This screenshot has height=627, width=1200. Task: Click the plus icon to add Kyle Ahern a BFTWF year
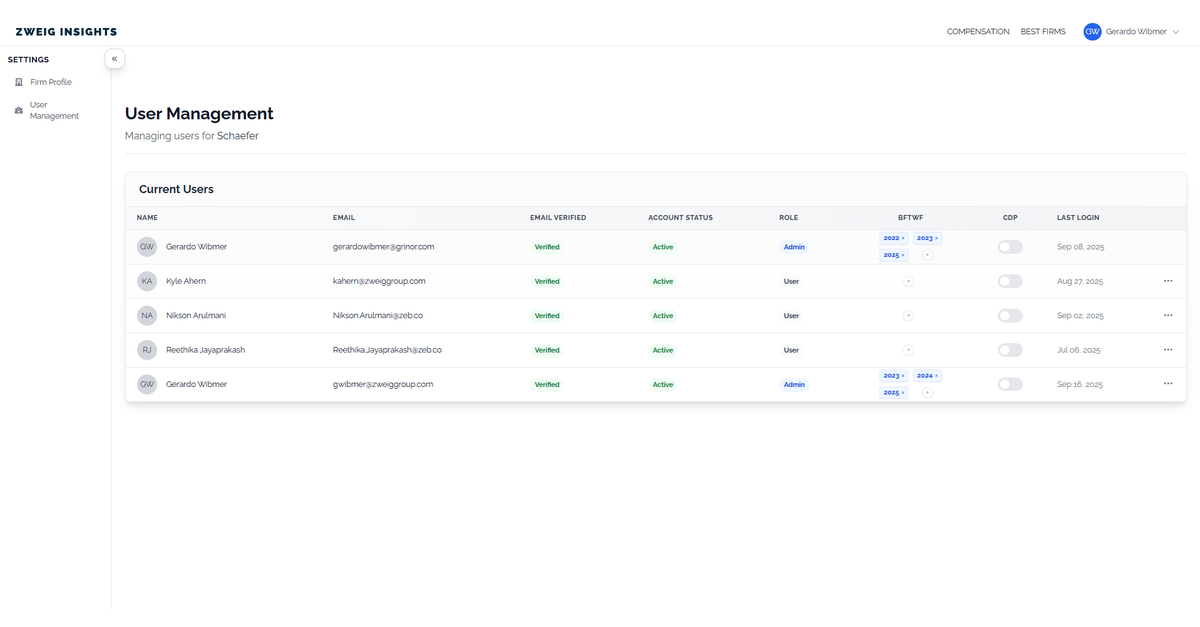coord(908,281)
